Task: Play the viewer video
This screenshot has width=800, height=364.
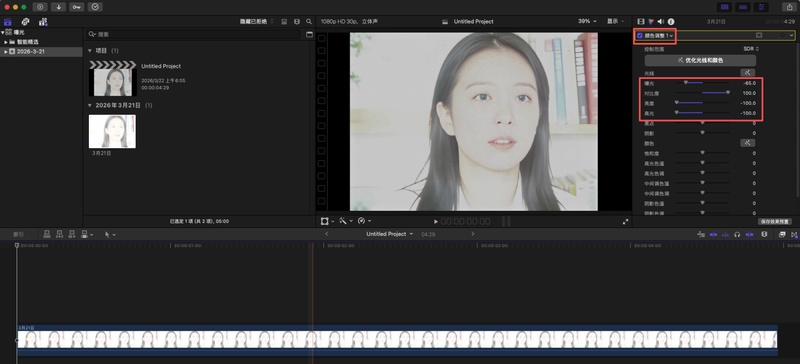Action: [x=436, y=222]
